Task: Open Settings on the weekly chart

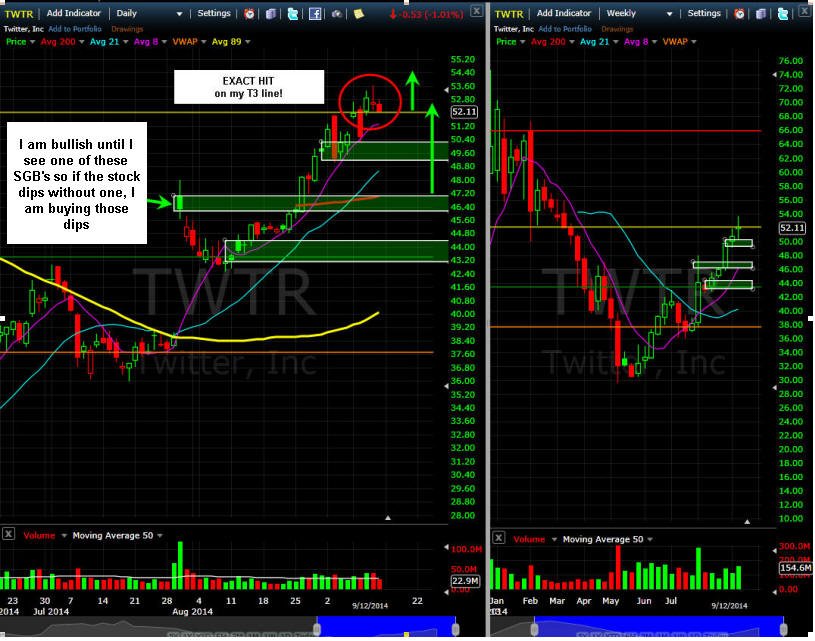Action: 704,13
